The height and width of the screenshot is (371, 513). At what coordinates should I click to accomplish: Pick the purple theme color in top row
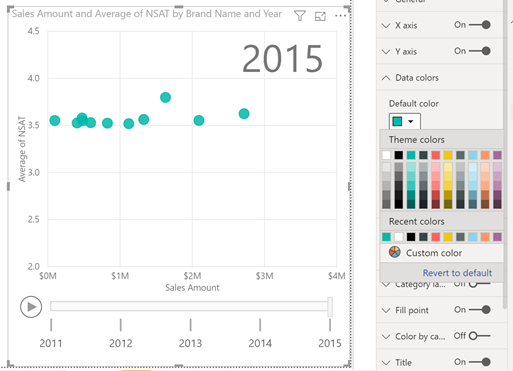[497, 155]
